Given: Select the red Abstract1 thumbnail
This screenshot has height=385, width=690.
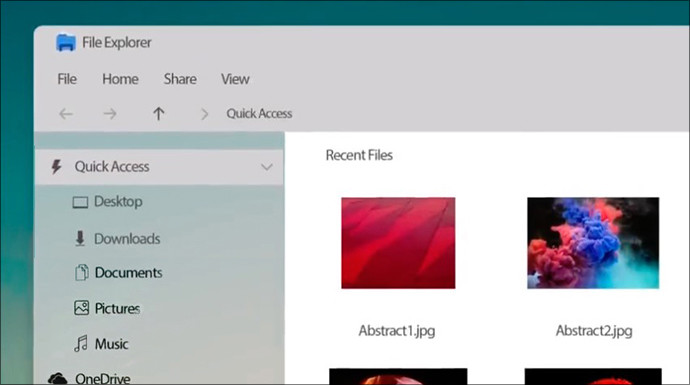Looking at the screenshot, I should pyautogui.click(x=398, y=243).
